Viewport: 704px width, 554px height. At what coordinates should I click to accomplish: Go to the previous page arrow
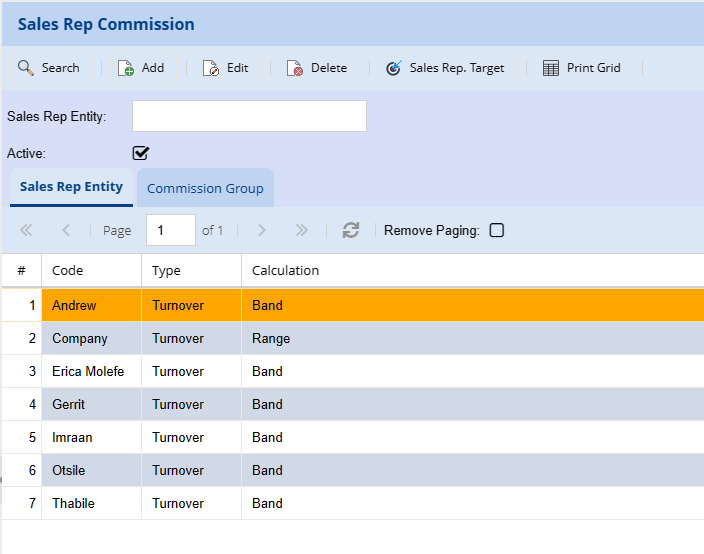coord(66,230)
